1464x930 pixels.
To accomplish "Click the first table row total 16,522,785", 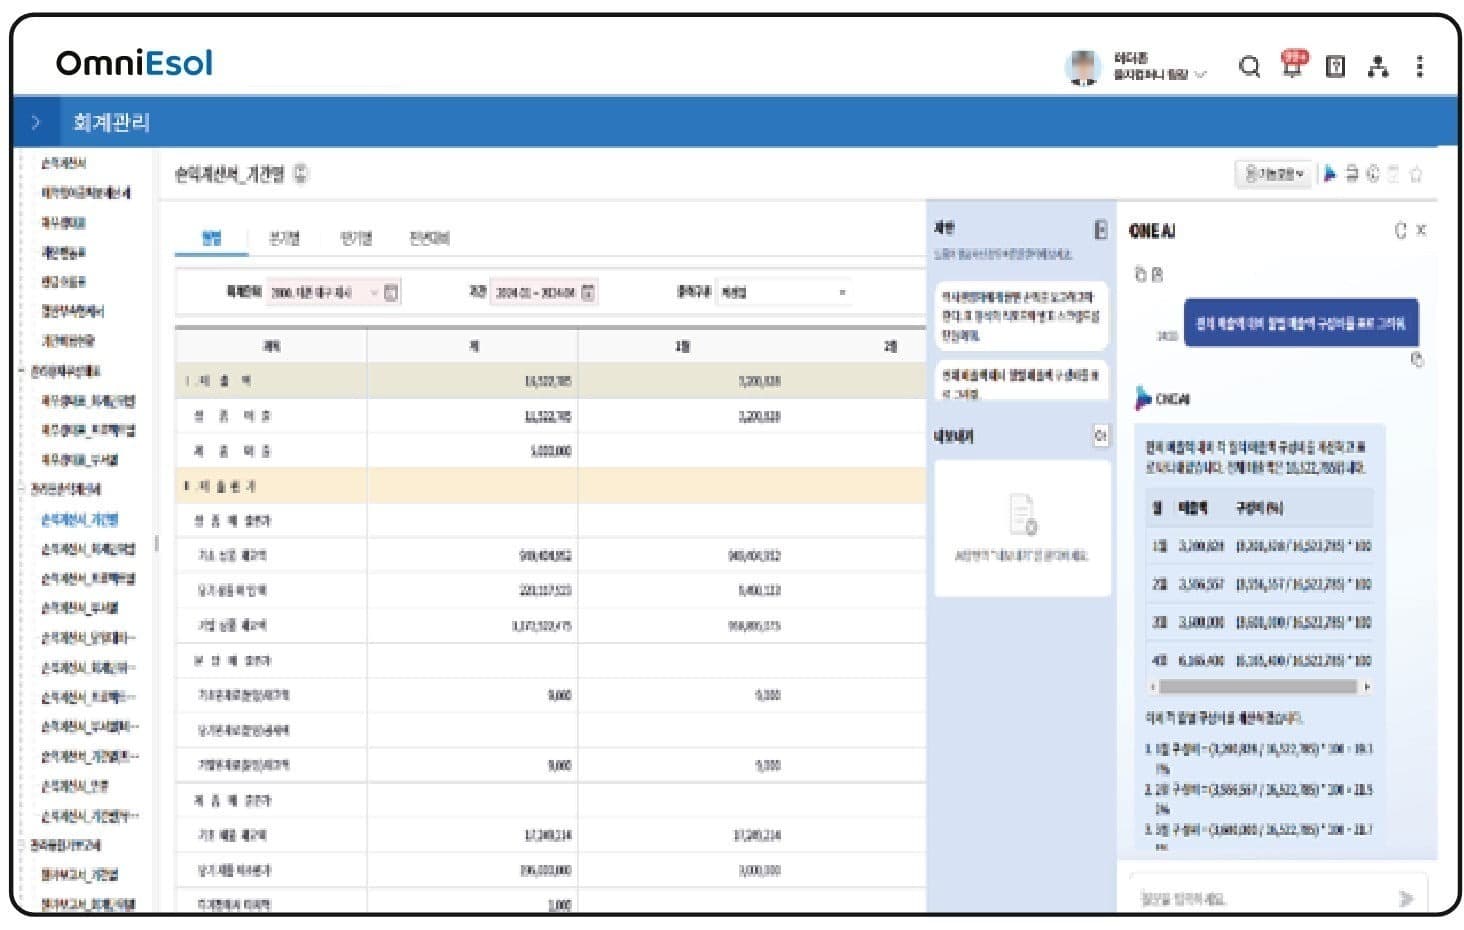I will coord(547,381).
